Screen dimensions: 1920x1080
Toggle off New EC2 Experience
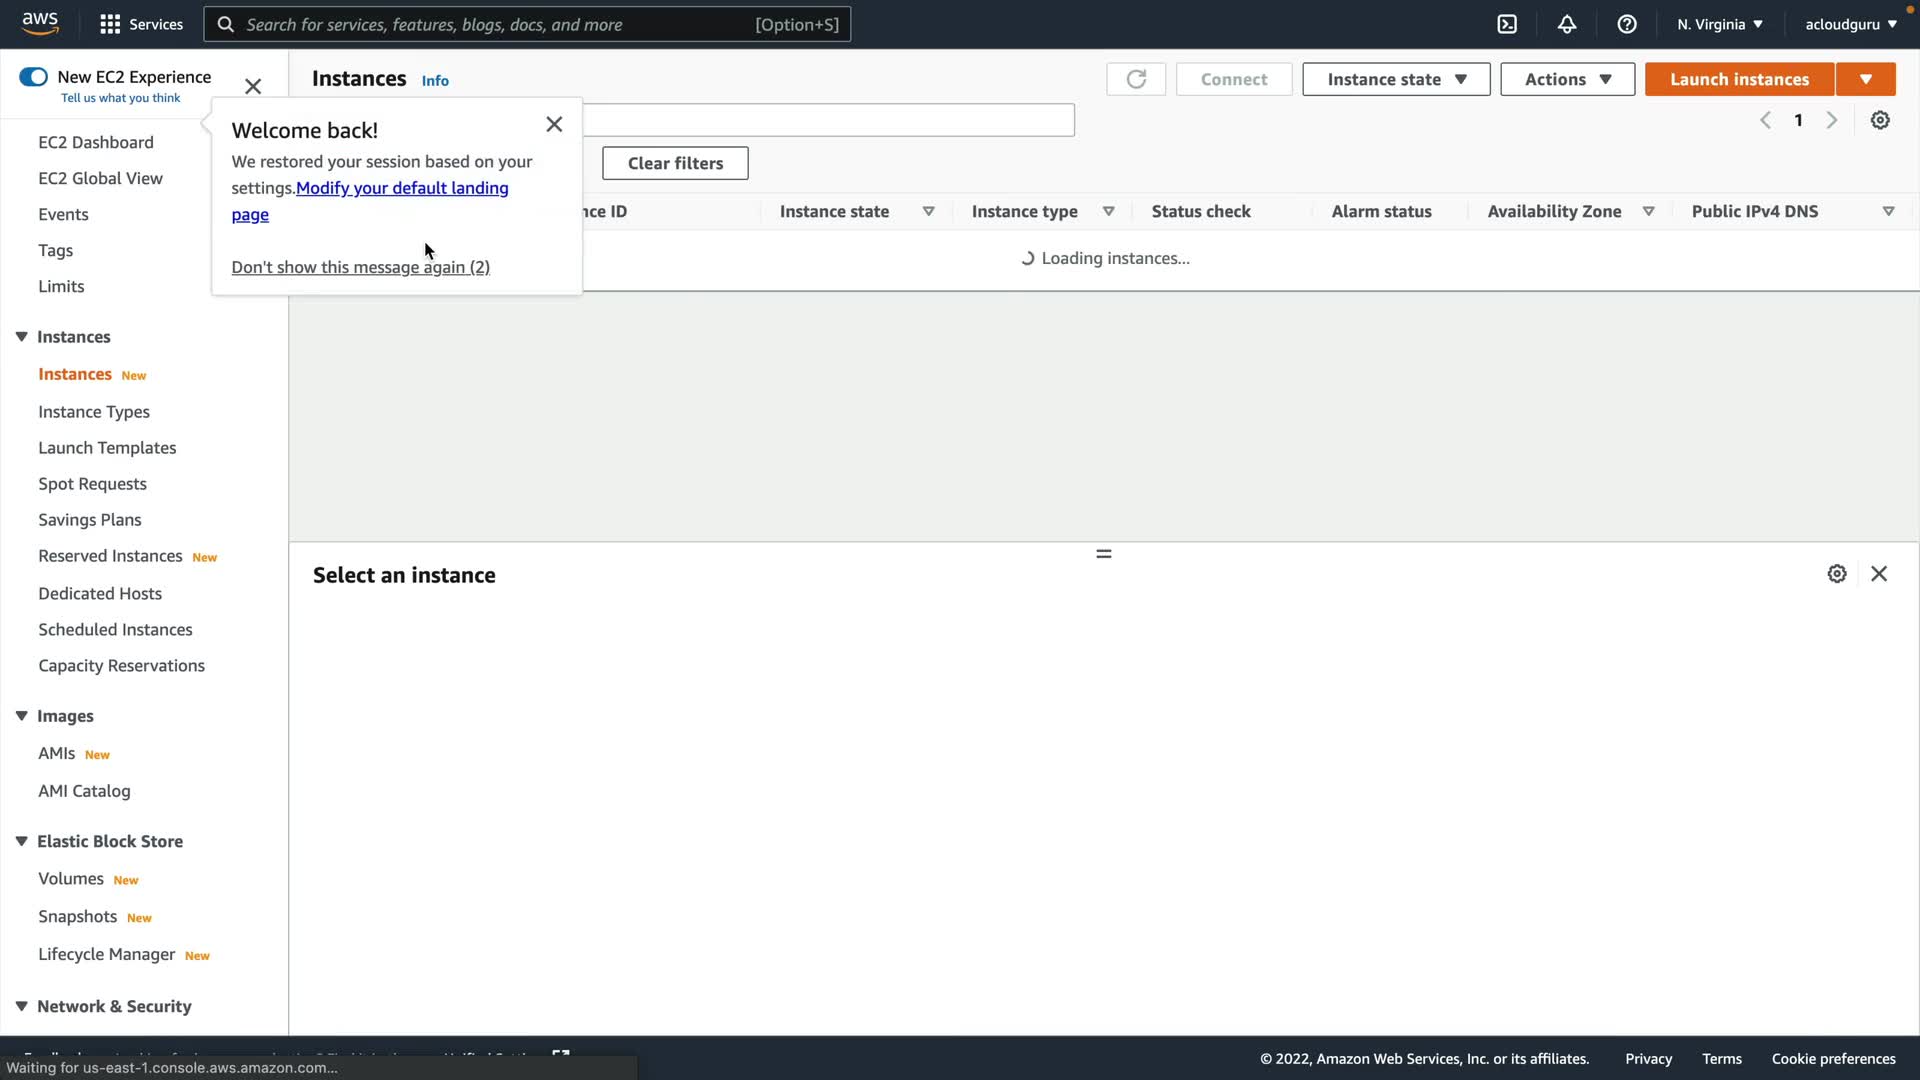coord(33,77)
